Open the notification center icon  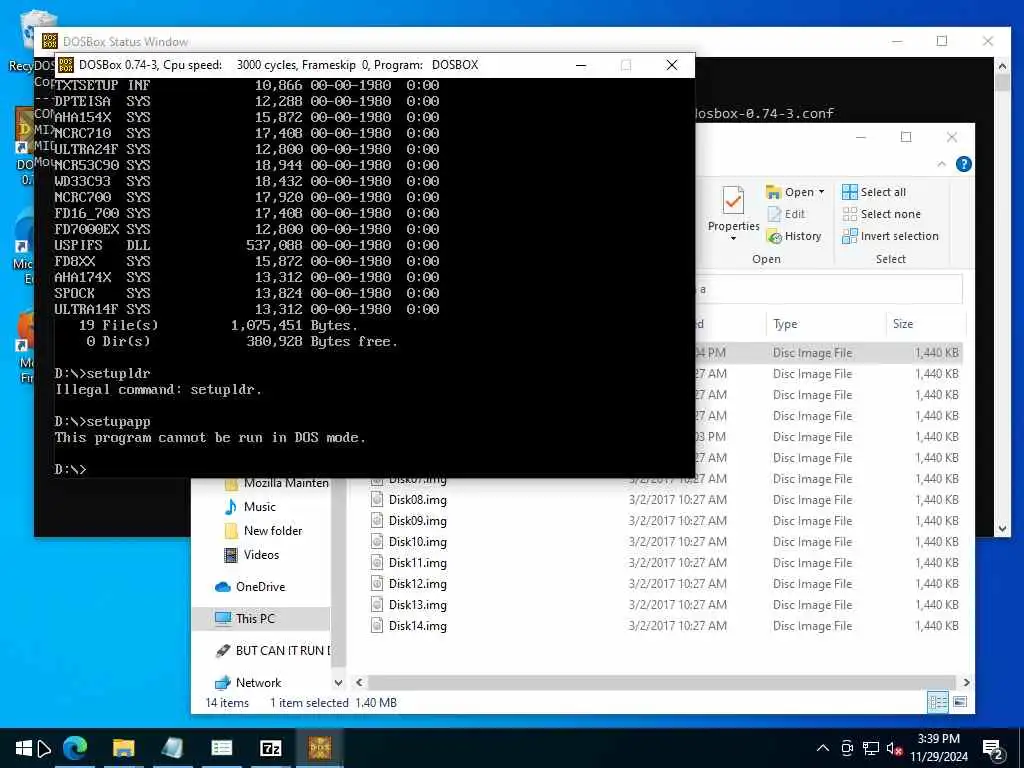point(992,748)
